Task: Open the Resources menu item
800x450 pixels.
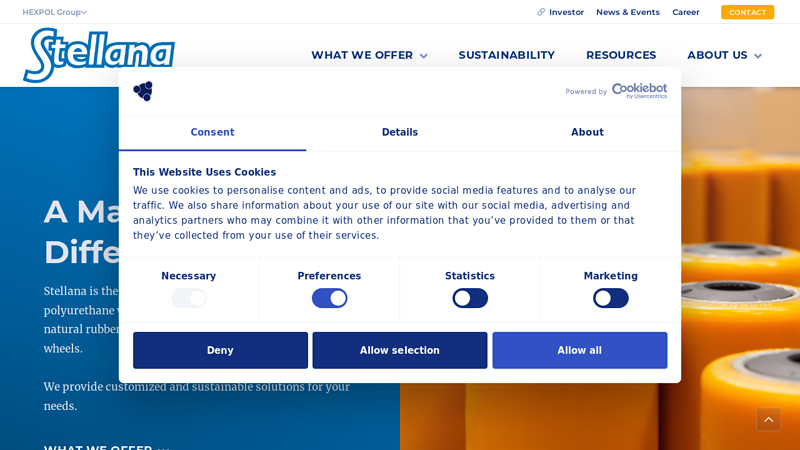Action: pos(621,55)
